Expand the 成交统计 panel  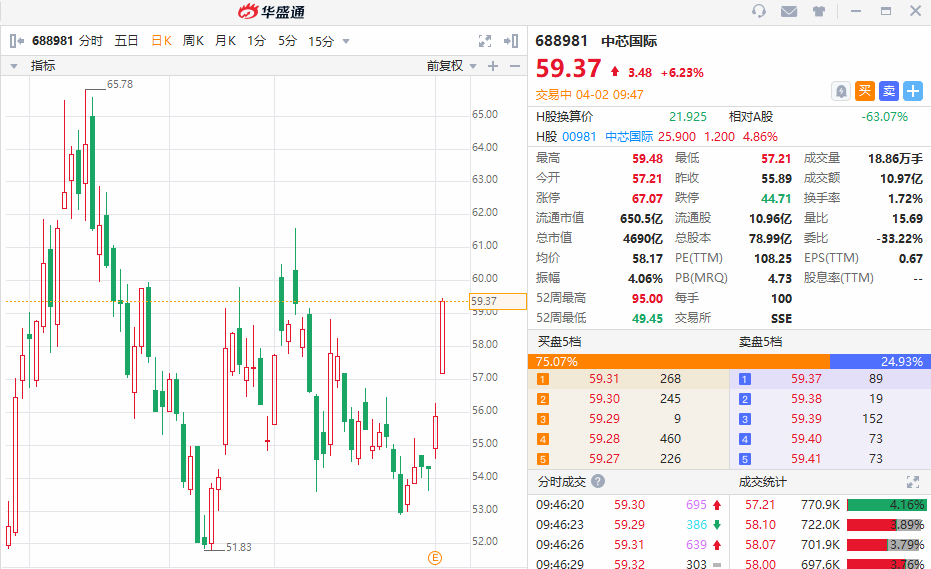913,482
